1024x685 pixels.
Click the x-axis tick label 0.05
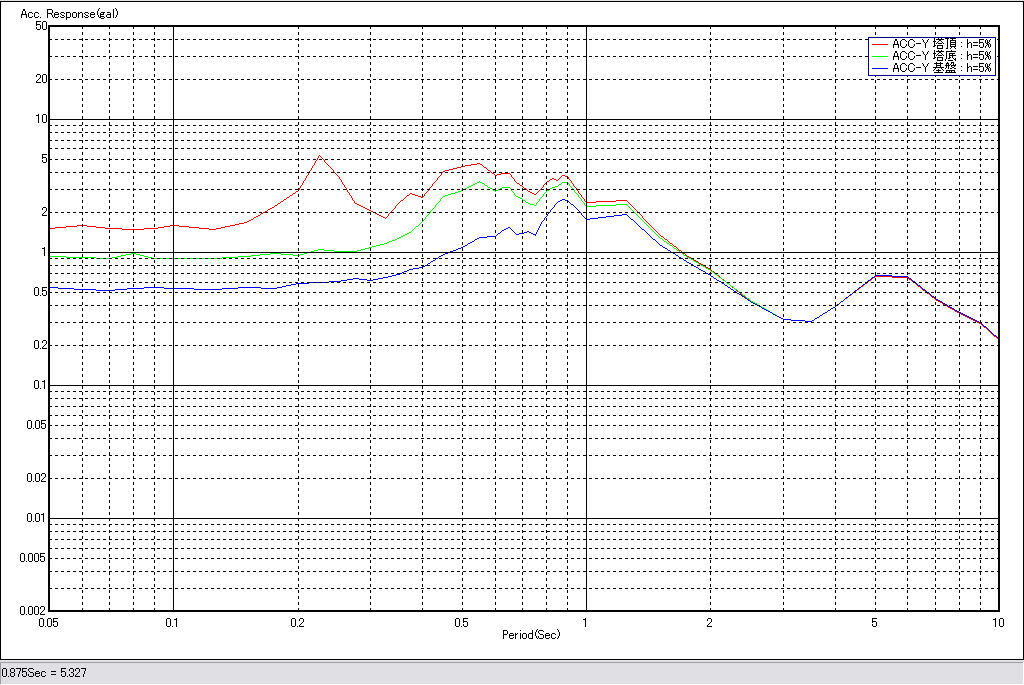tap(49, 622)
